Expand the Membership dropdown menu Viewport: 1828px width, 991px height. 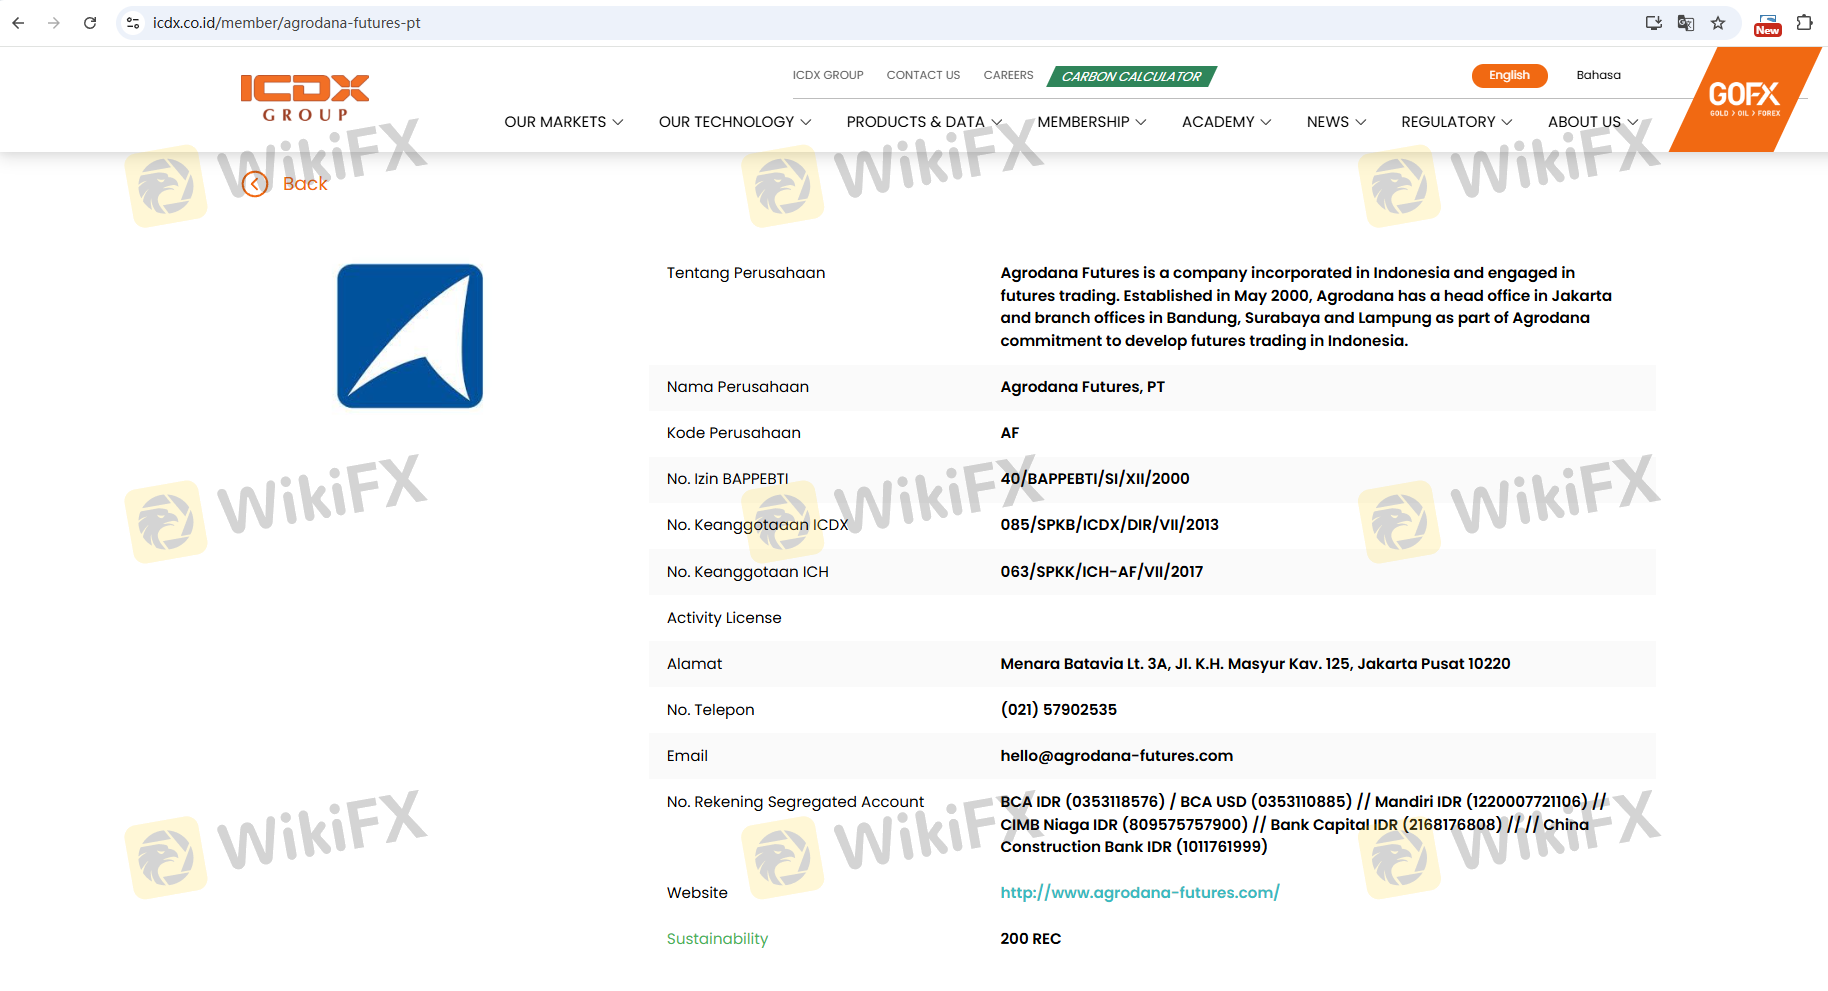tap(1091, 122)
